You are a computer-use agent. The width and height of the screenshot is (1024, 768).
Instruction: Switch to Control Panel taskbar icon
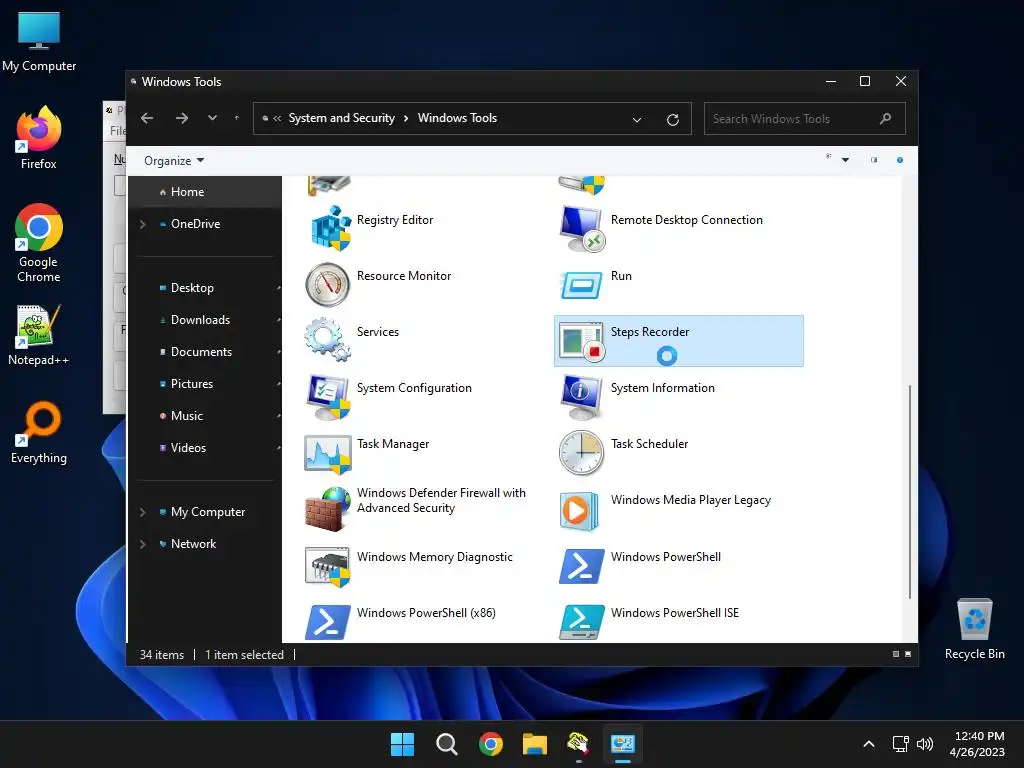click(622, 744)
